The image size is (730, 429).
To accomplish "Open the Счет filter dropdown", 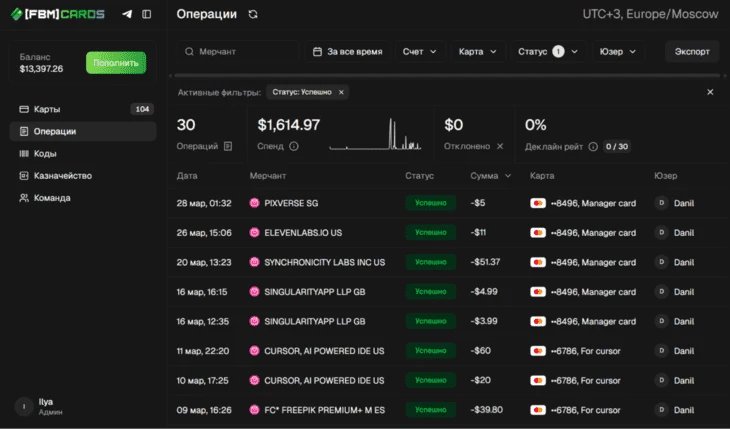I will click(x=419, y=51).
